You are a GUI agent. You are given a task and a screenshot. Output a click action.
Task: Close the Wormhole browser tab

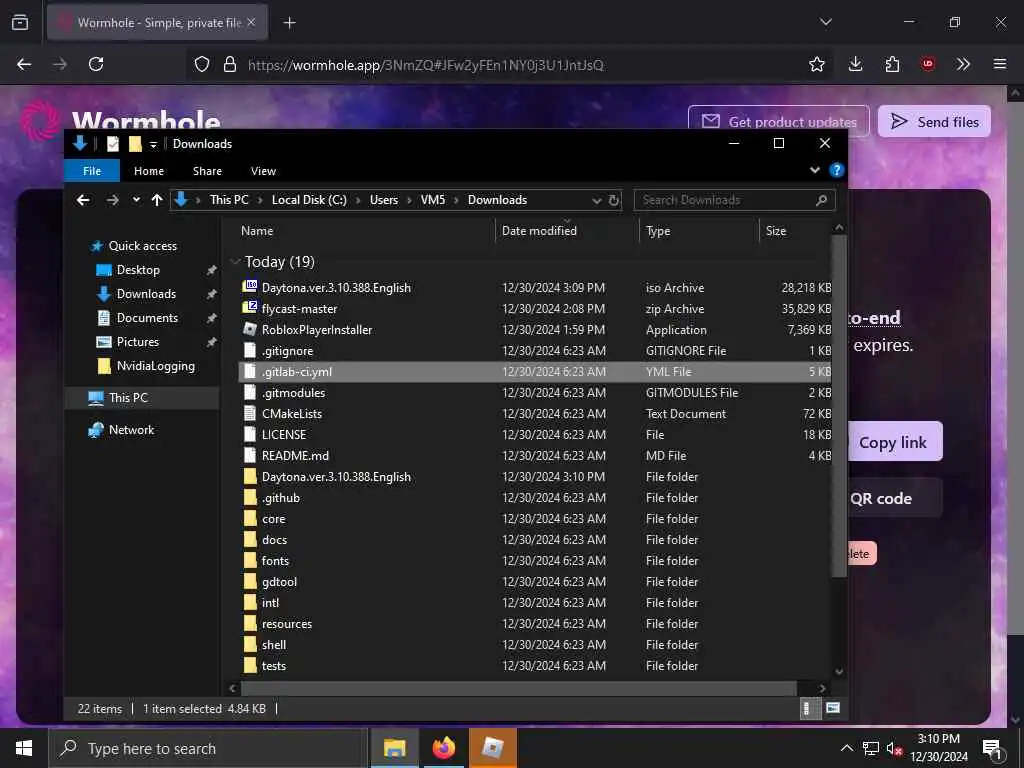(x=251, y=23)
